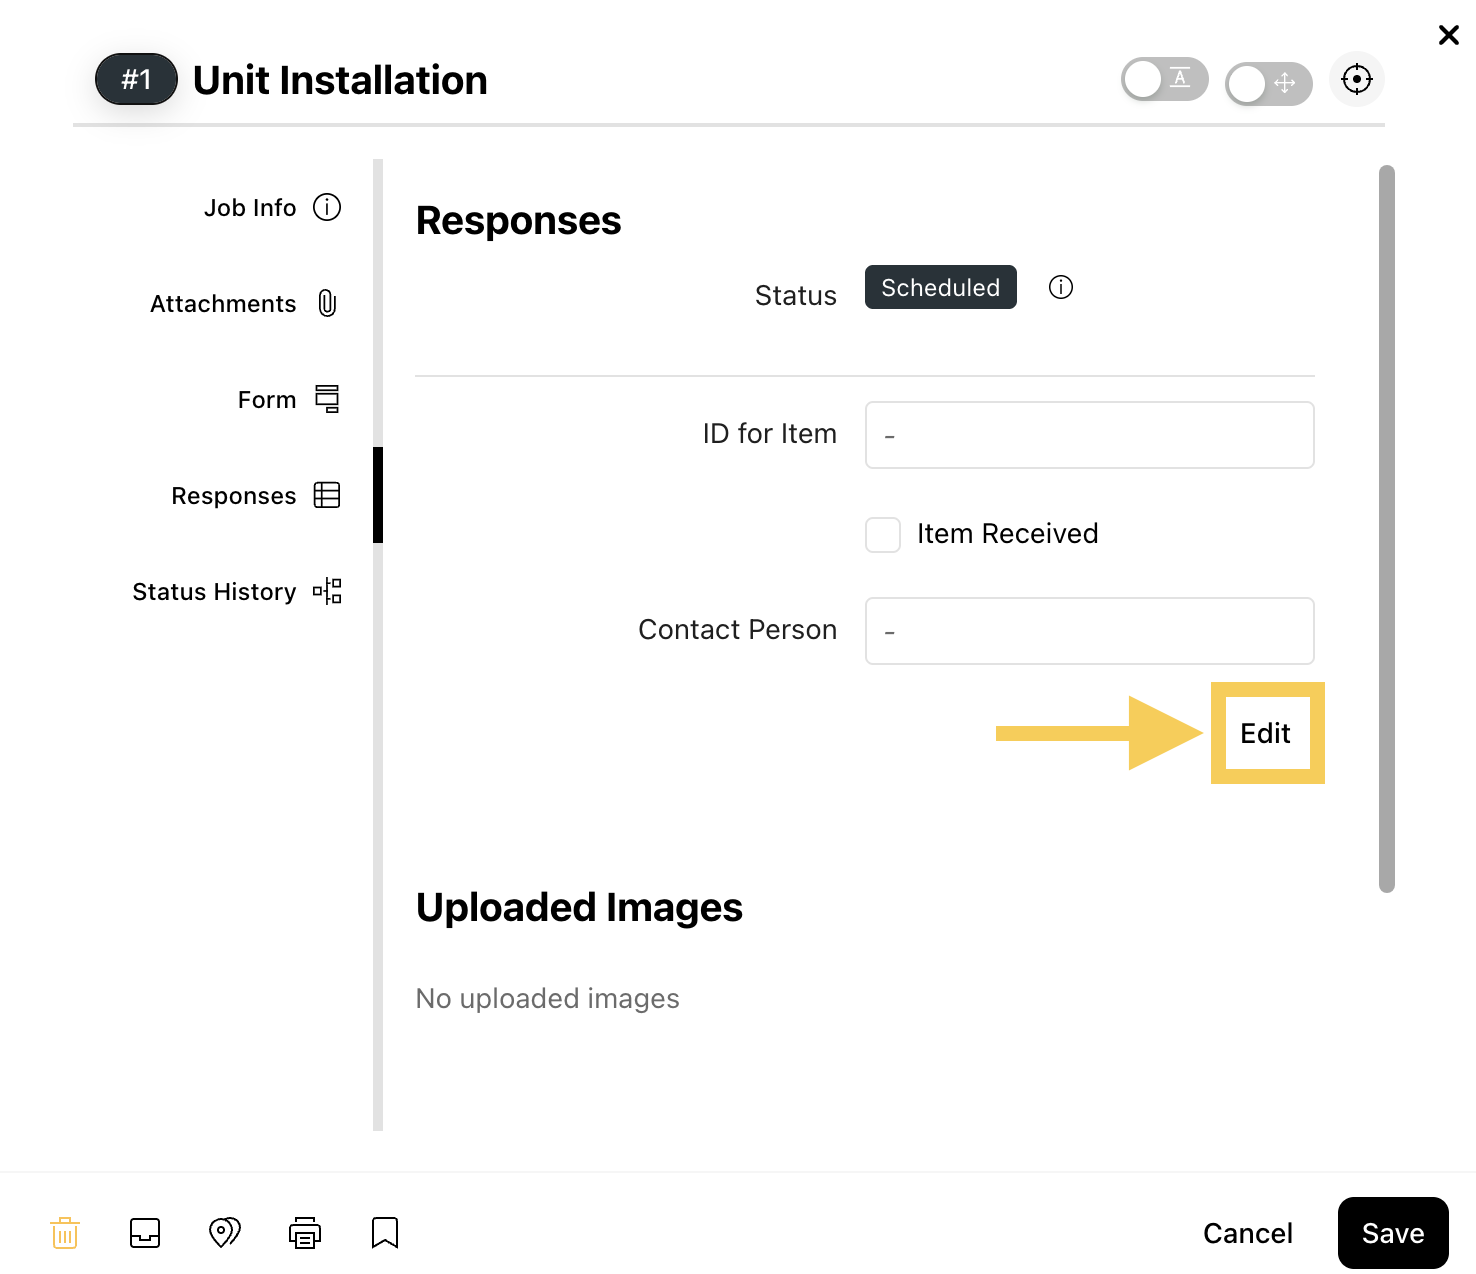Click the printer icon
This screenshot has width=1476, height=1274.
[305, 1233]
